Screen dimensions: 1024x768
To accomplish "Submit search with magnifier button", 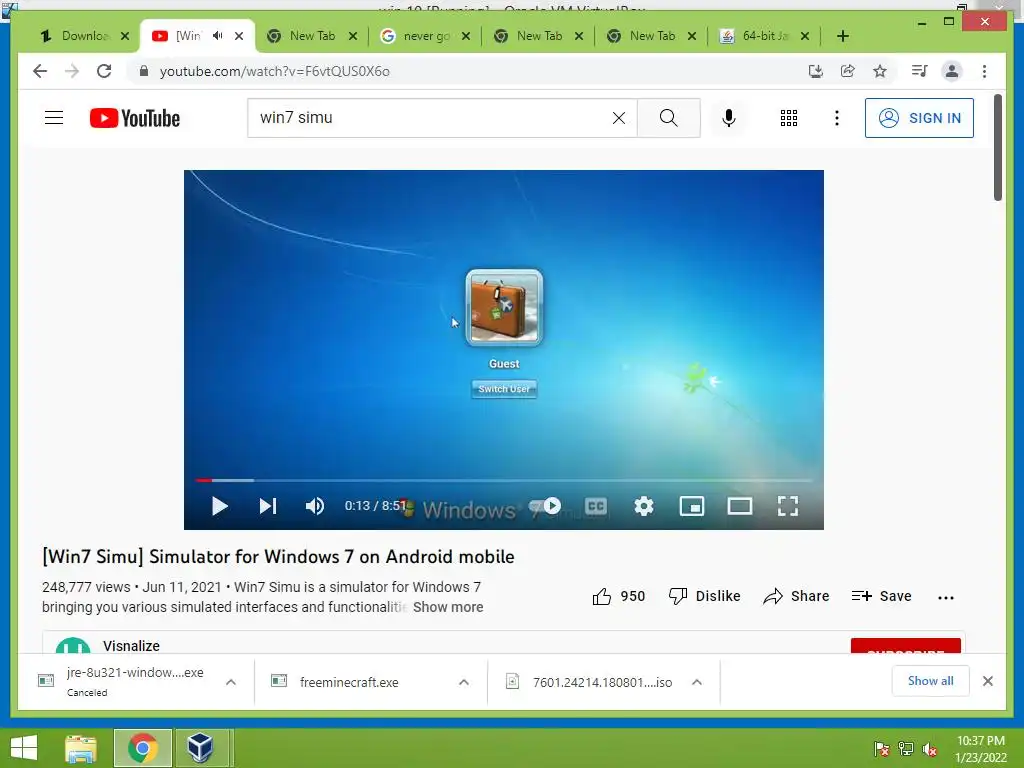I will tap(668, 118).
